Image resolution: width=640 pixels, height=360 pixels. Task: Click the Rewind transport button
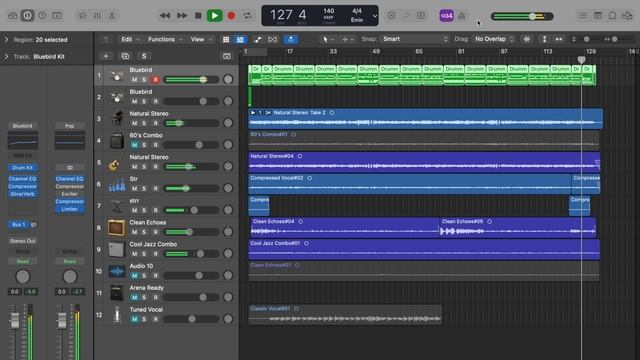tap(165, 16)
